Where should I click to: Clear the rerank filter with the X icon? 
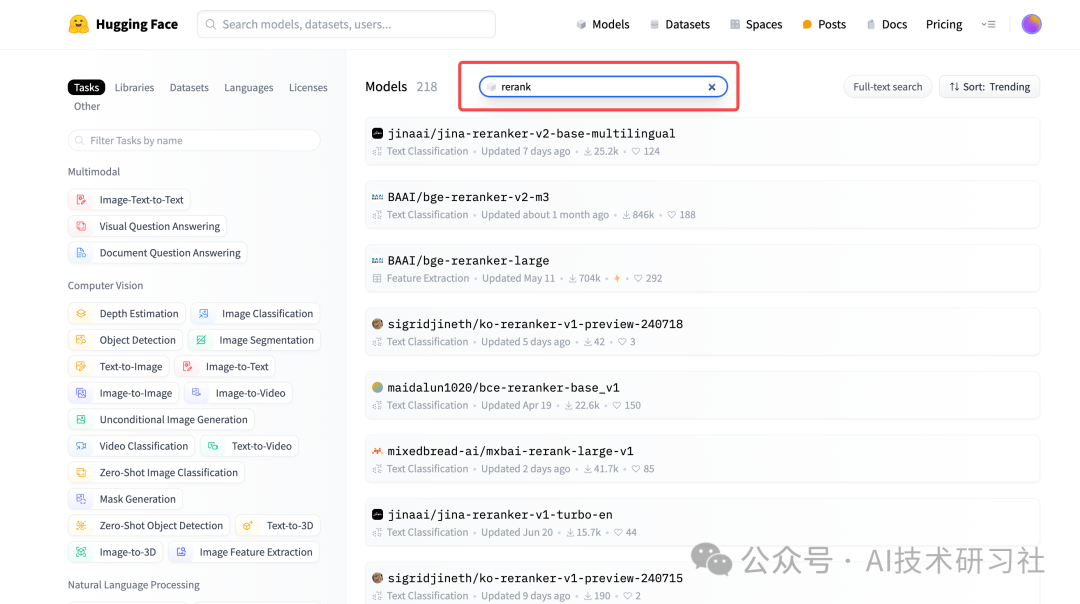pyautogui.click(x=712, y=87)
